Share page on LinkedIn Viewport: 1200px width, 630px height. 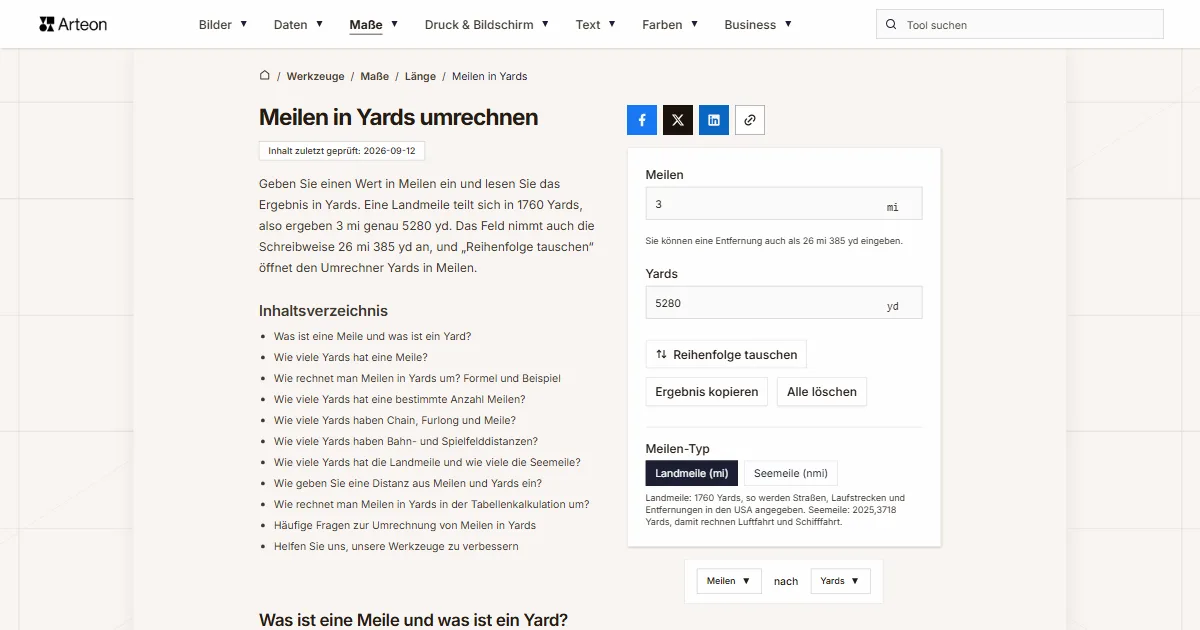pos(714,120)
